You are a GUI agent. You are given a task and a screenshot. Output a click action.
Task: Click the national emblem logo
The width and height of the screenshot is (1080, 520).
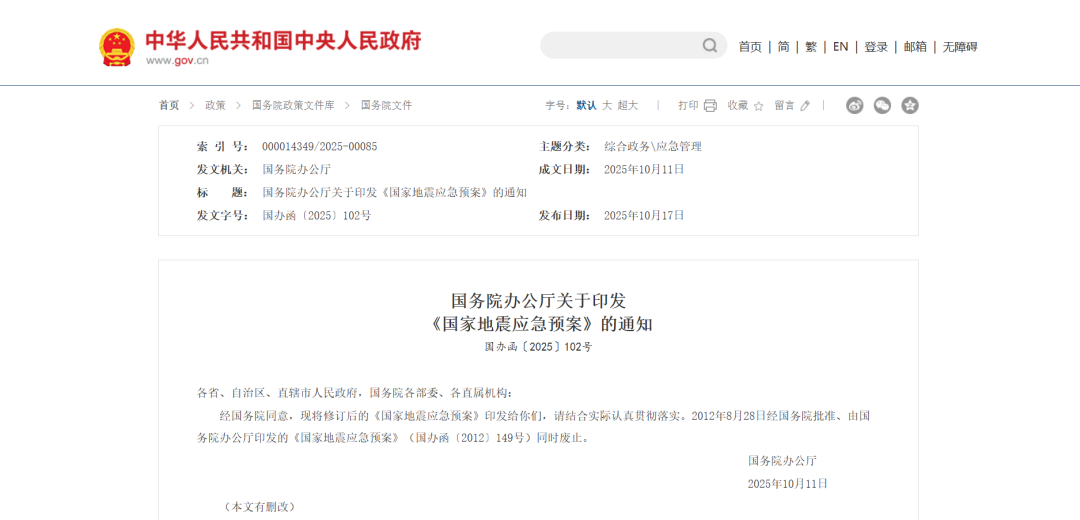[116, 47]
